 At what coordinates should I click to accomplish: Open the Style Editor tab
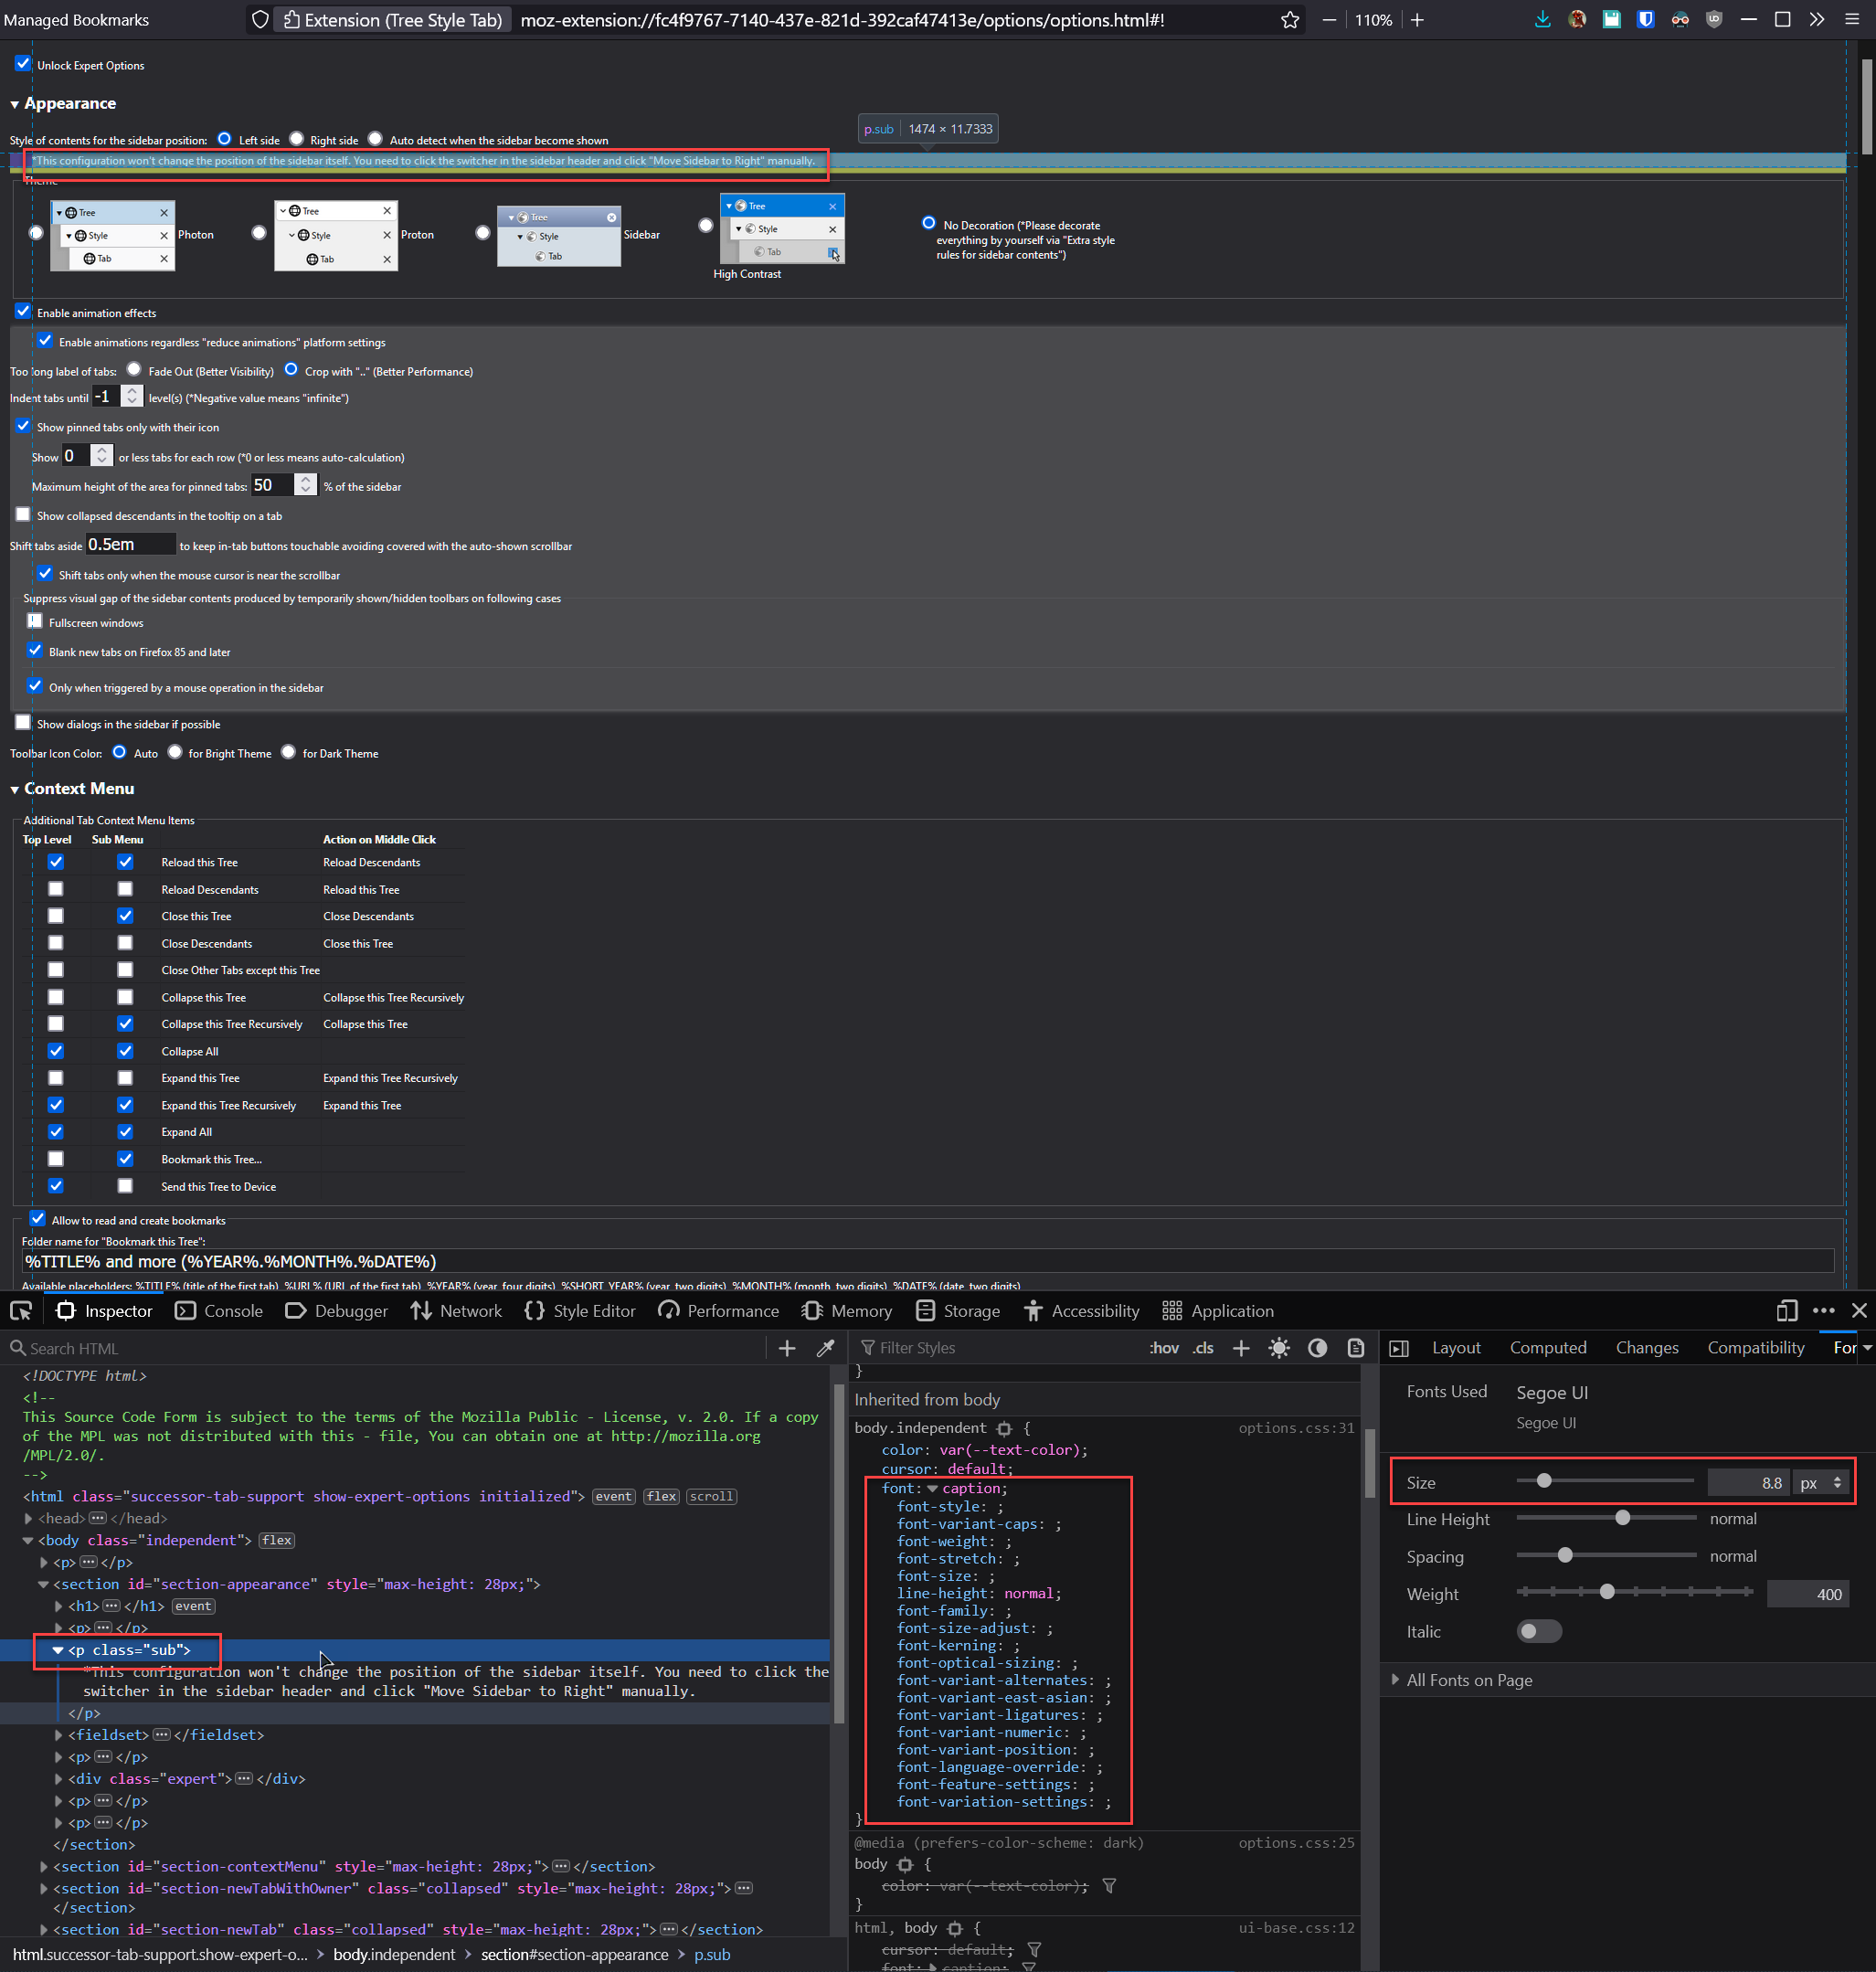pos(580,1311)
